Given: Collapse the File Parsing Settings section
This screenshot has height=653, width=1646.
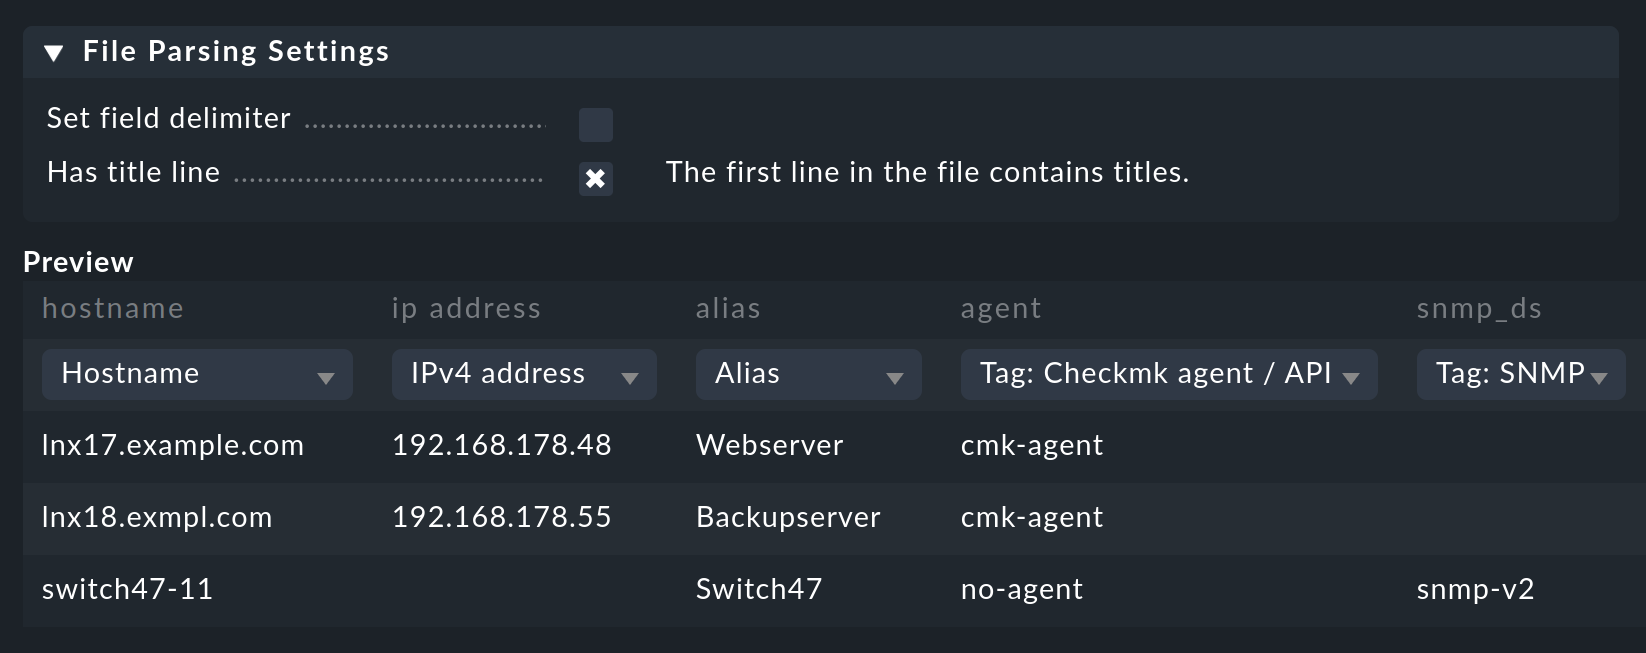Looking at the screenshot, I should [x=54, y=53].
